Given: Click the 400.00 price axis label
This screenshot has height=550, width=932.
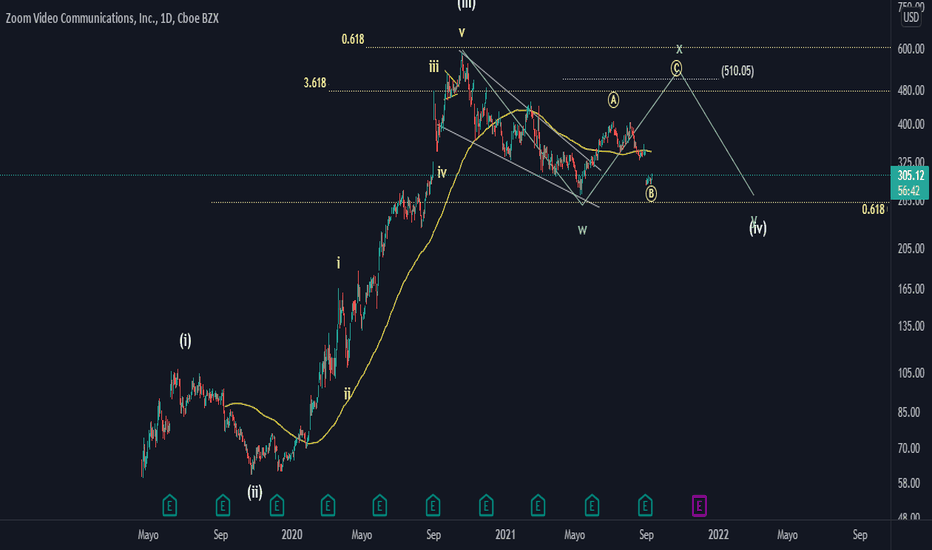Looking at the screenshot, I should (x=911, y=124).
